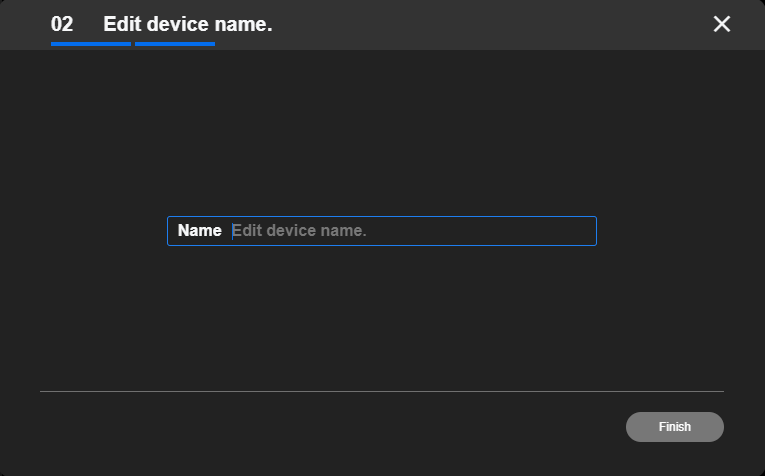Image resolution: width=765 pixels, height=476 pixels.
Task: Click the blue border of the Name field
Action: [x=382, y=217]
